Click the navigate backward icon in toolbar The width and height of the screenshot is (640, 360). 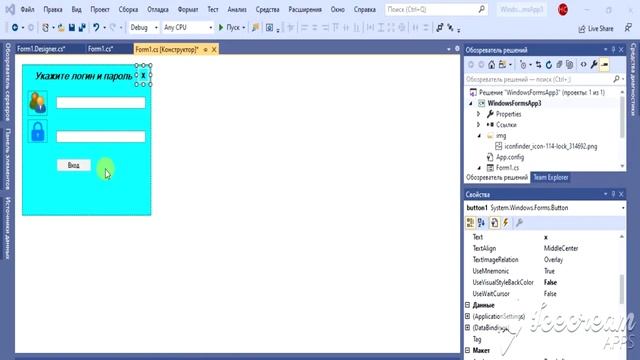[x=15, y=27]
